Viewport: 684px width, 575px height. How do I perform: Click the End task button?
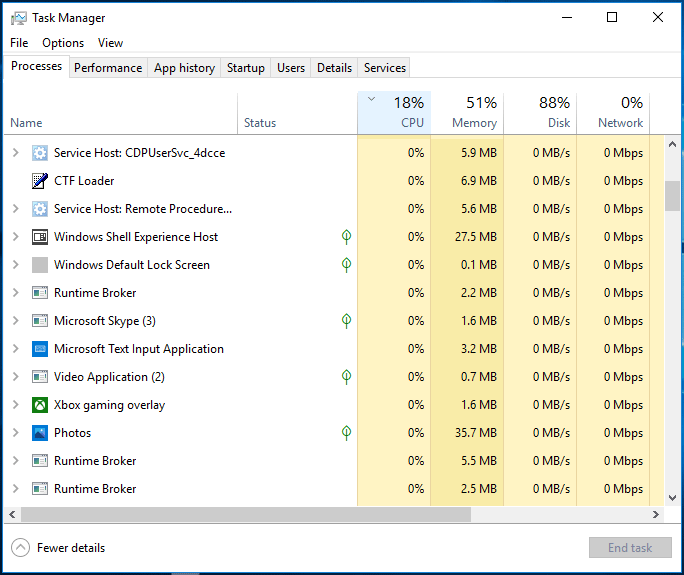point(630,548)
